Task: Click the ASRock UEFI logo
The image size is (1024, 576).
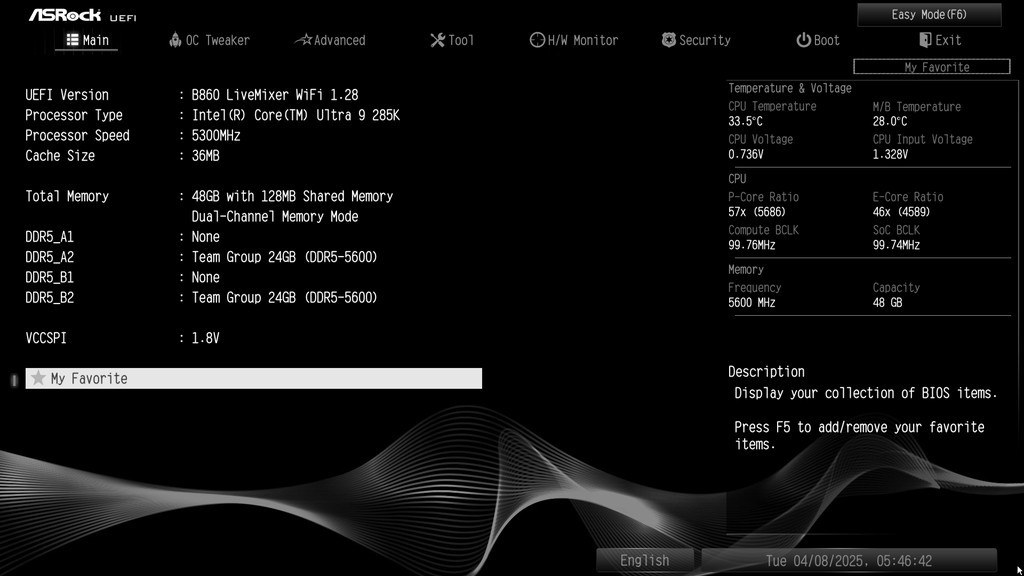Action: point(82,15)
